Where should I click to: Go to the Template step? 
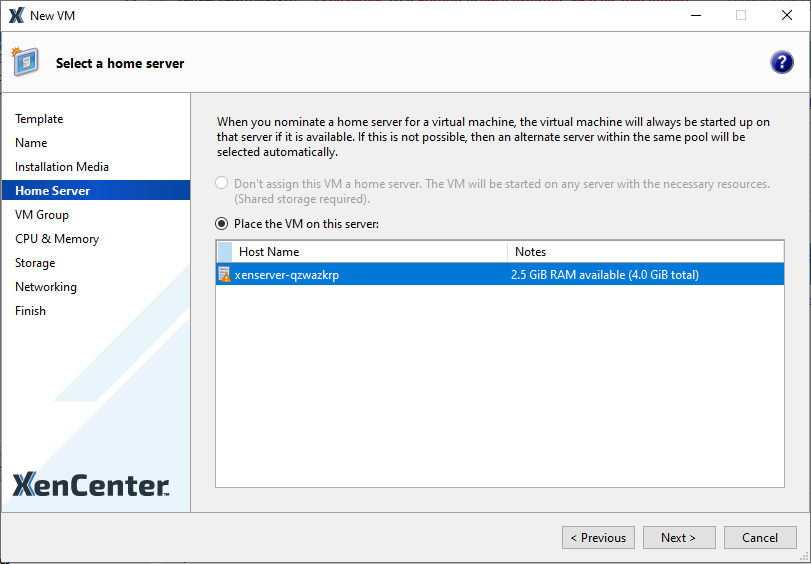39,118
